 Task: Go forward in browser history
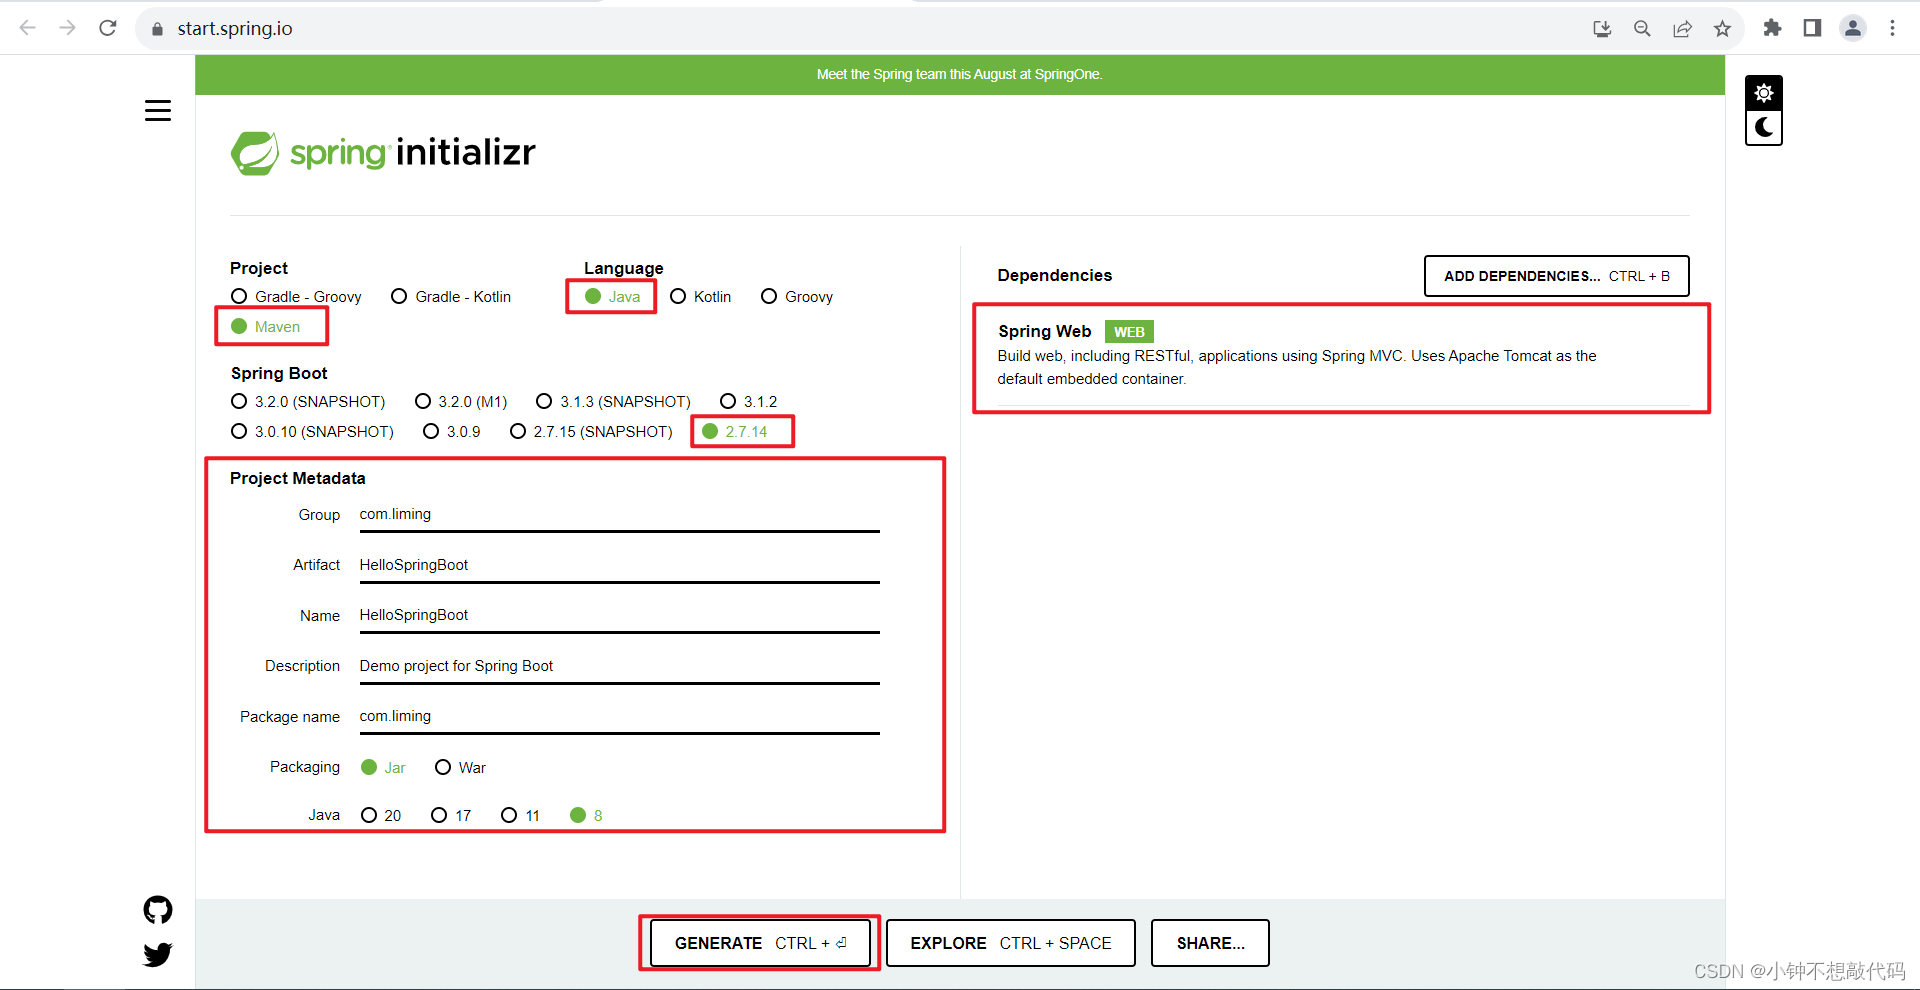(x=68, y=28)
